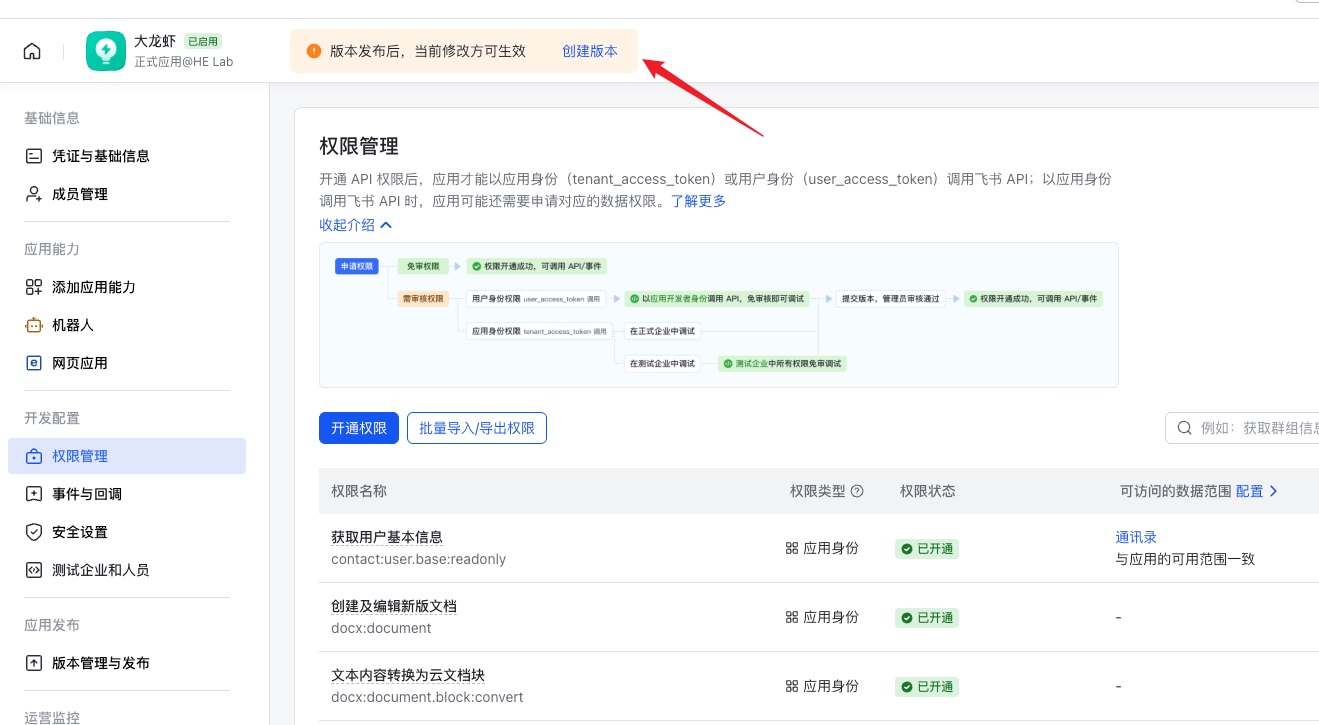The width and height of the screenshot is (1319, 725).
Task: Click green check in 文本内容转换为云文档块 status badge
Action: pyautogui.click(x=907, y=687)
